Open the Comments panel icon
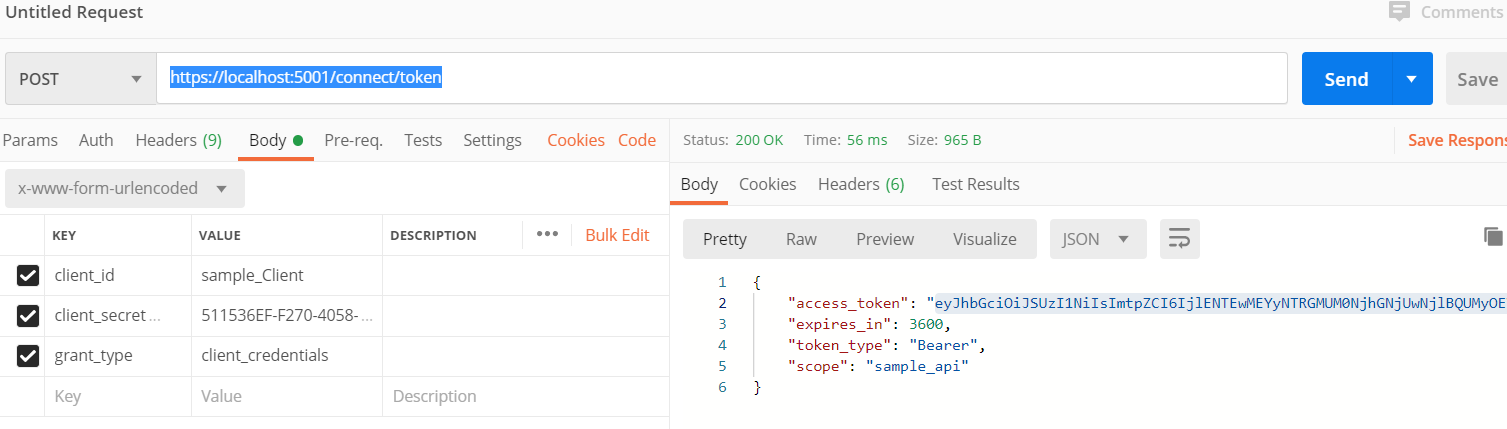 click(1399, 12)
